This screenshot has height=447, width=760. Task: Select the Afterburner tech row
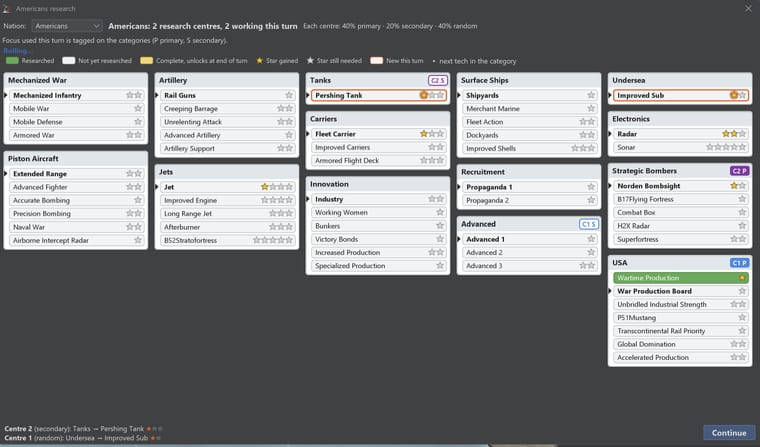pyautogui.click(x=227, y=227)
